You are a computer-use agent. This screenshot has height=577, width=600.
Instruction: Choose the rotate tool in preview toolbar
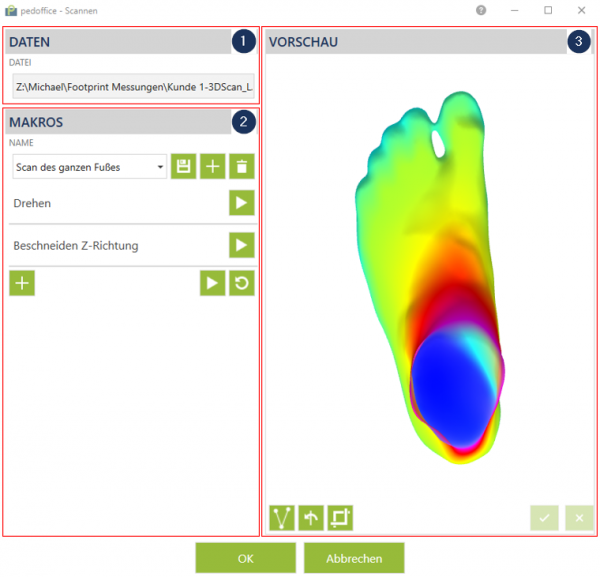pyautogui.click(x=311, y=518)
